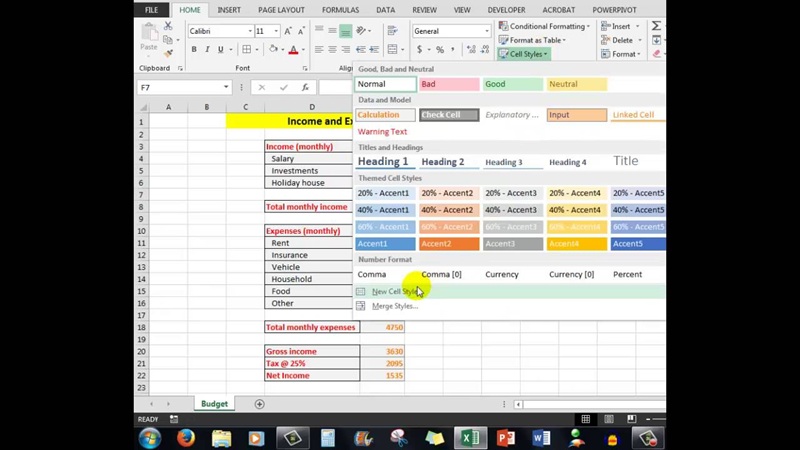Apply the Accent2 orange style swatch

(449, 244)
